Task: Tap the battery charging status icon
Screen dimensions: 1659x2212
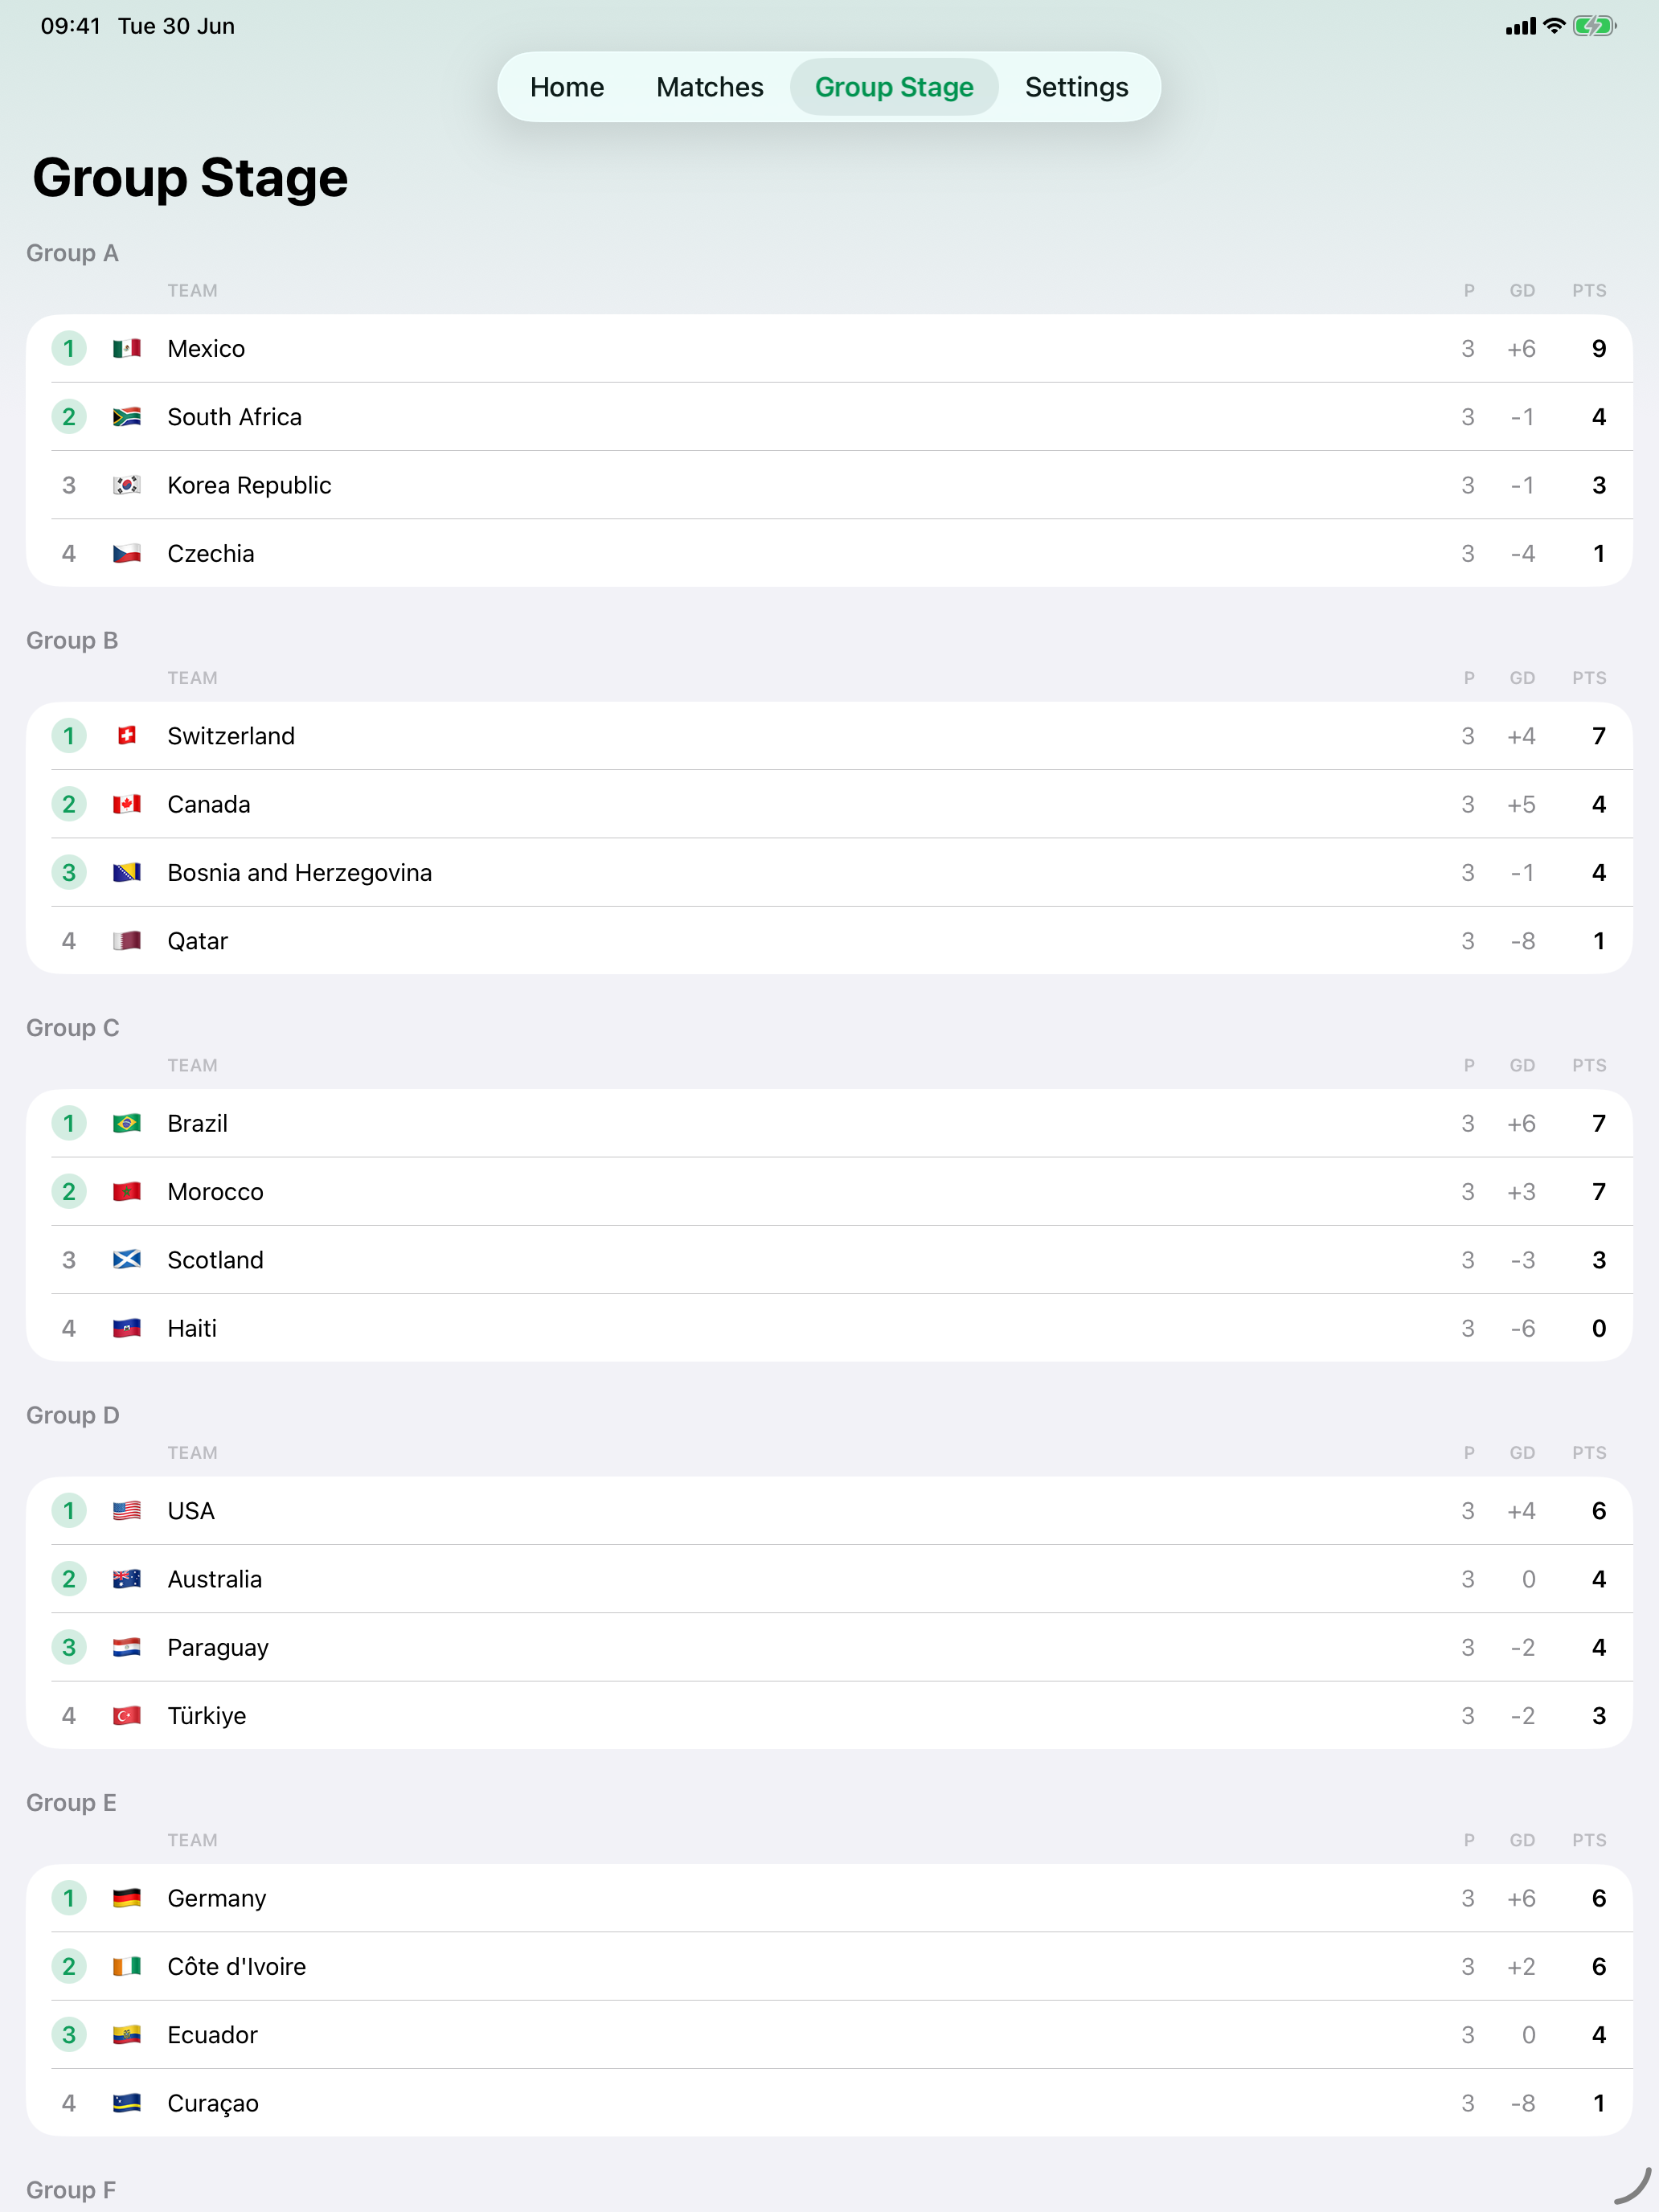Action: 1594,26
